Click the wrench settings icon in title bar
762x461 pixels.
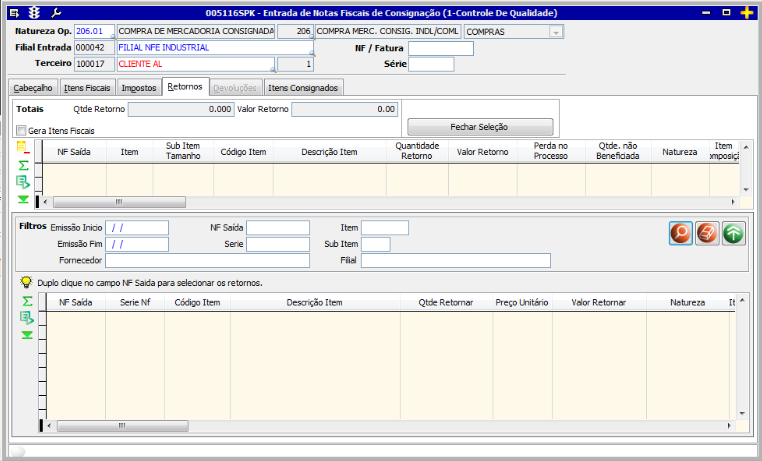tap(55, 12)
